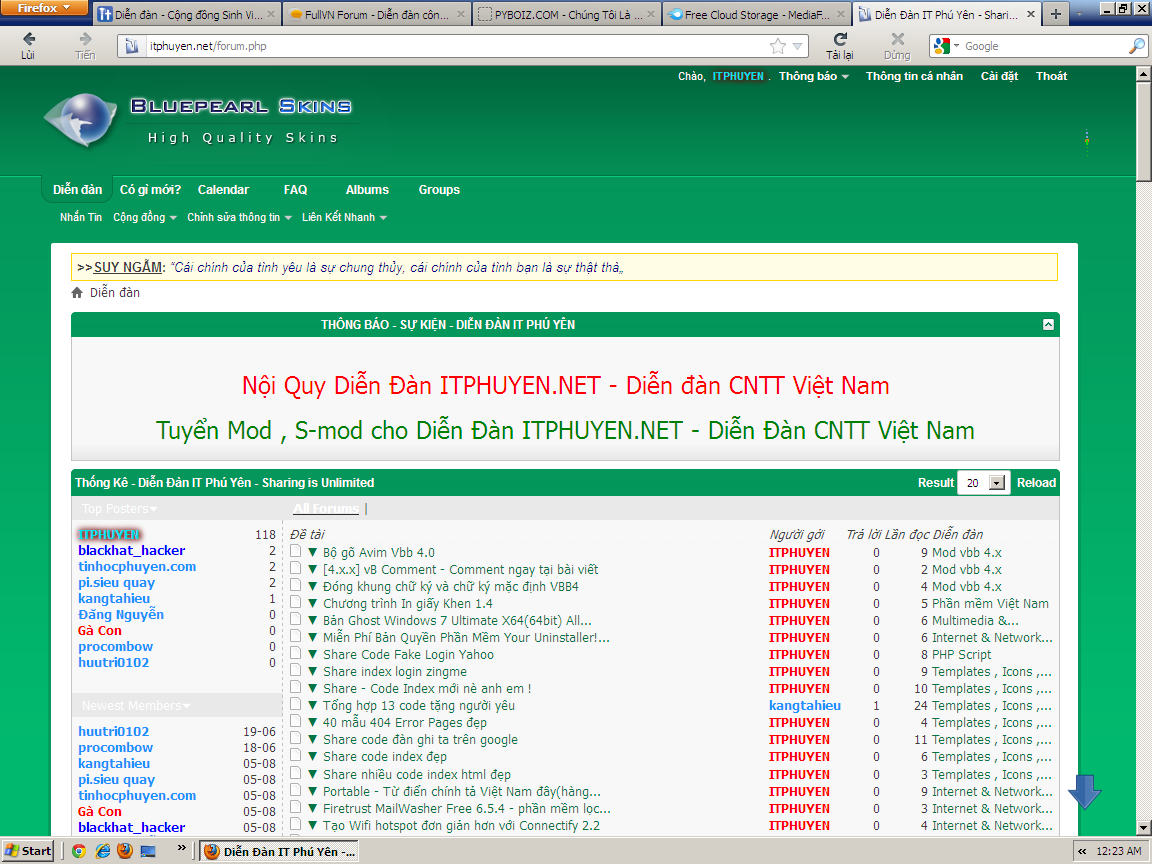
Task: Click the bookmark star in address bar
Action: (778, 46)
